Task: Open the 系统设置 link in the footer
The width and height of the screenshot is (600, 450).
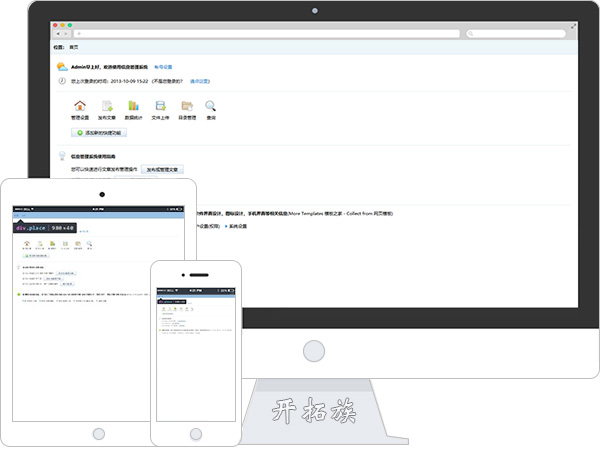Action: click(x=238, y=226)
